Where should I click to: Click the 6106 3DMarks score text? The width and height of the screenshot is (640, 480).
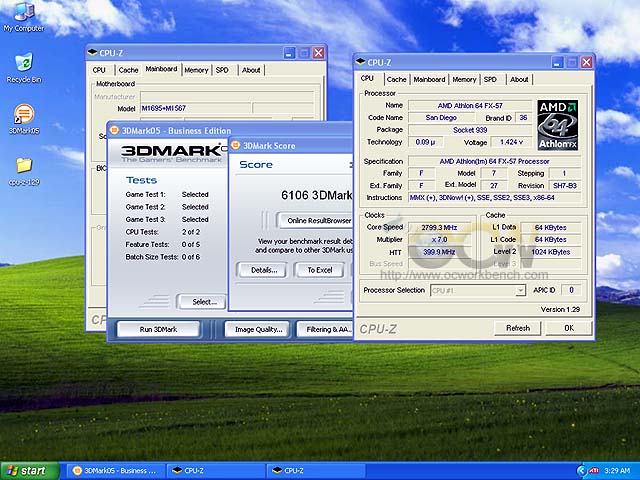(317, 195)
